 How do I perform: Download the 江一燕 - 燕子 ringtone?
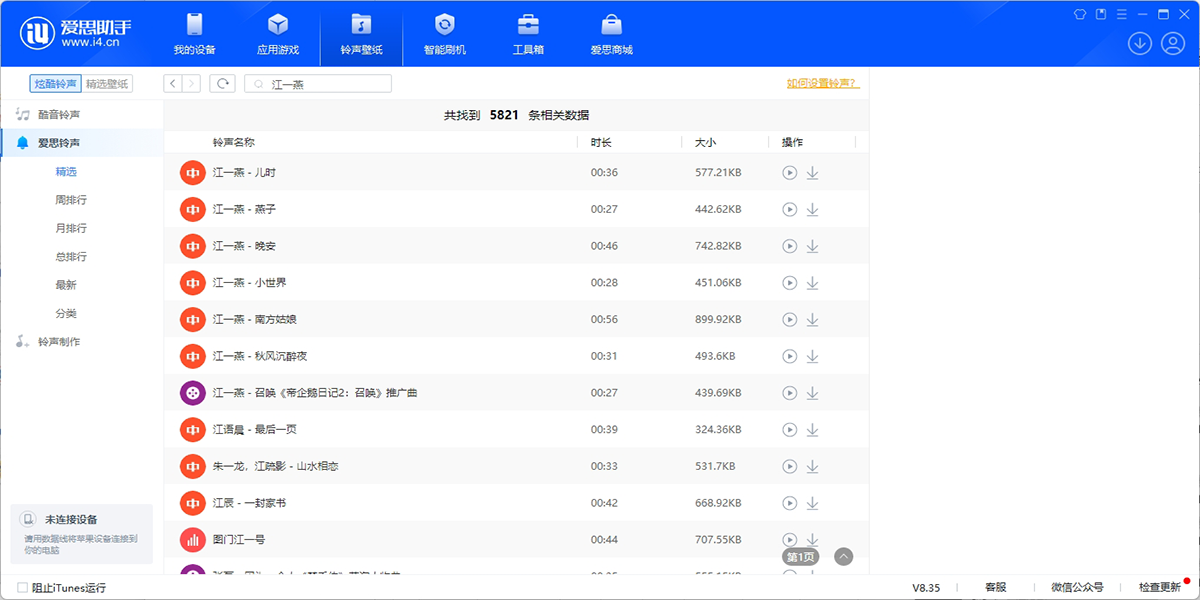coord(812,209)
